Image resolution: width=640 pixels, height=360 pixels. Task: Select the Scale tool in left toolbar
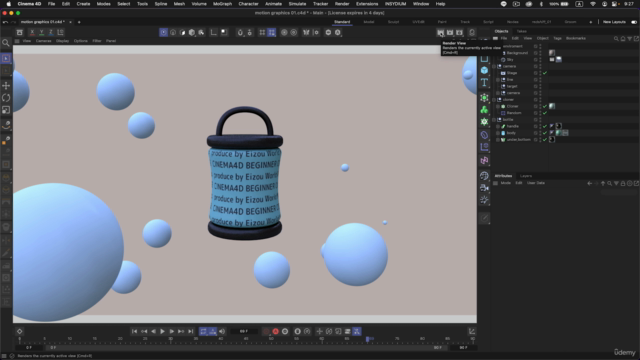click(x=6, y=110)
